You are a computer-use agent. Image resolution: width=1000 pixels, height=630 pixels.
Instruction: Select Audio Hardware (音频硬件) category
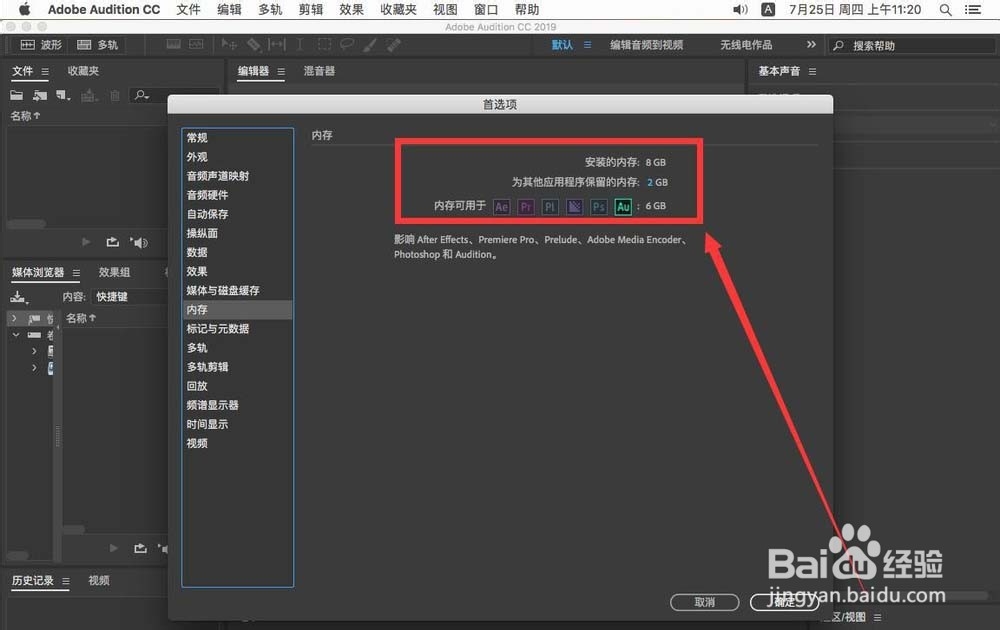[x=237, y=195]
